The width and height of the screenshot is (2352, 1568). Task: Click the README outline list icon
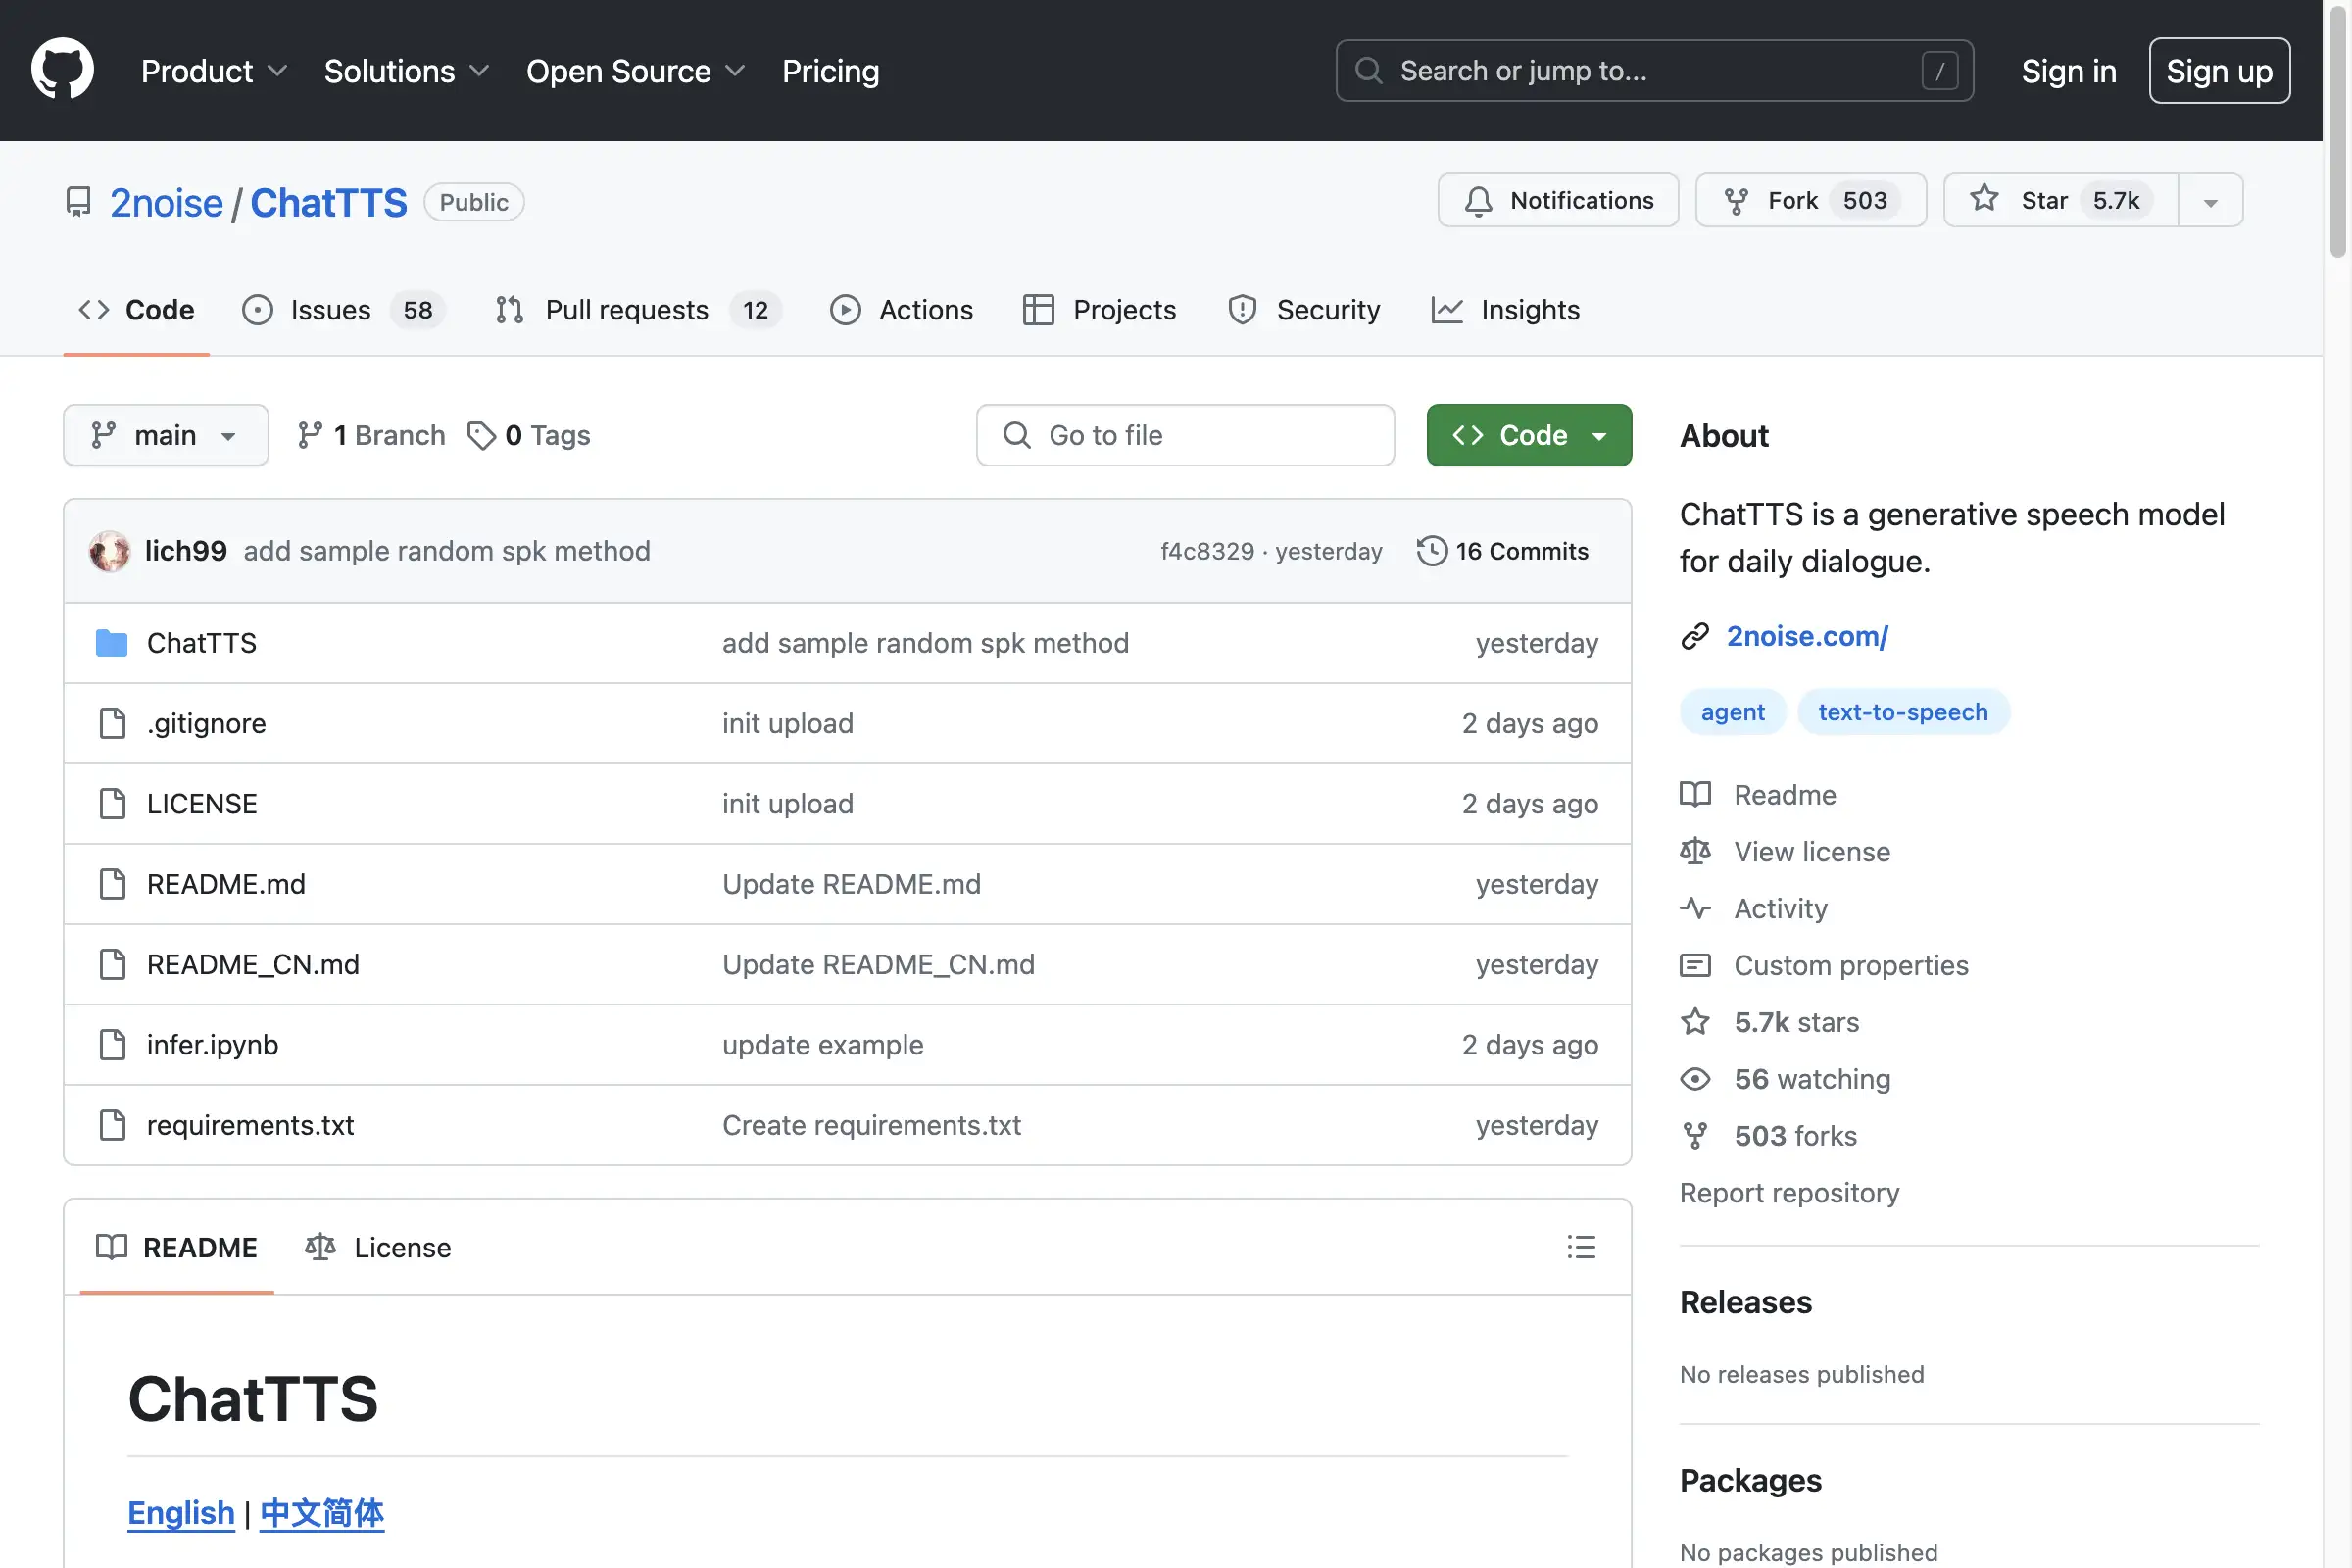coord(1580,1247)
